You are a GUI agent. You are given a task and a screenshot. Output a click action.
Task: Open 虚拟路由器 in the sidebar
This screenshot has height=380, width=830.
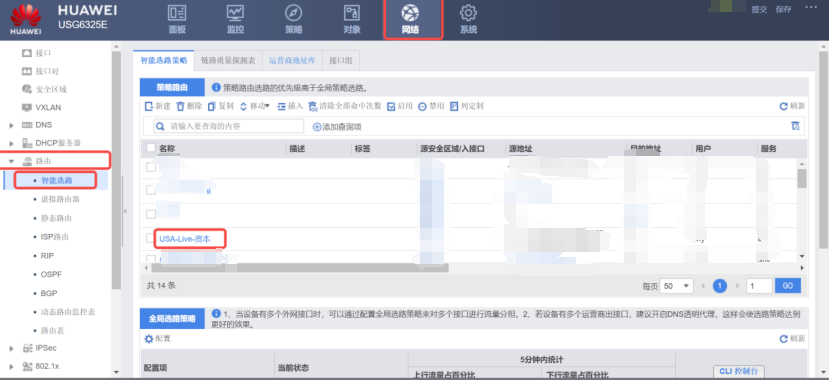60,199
